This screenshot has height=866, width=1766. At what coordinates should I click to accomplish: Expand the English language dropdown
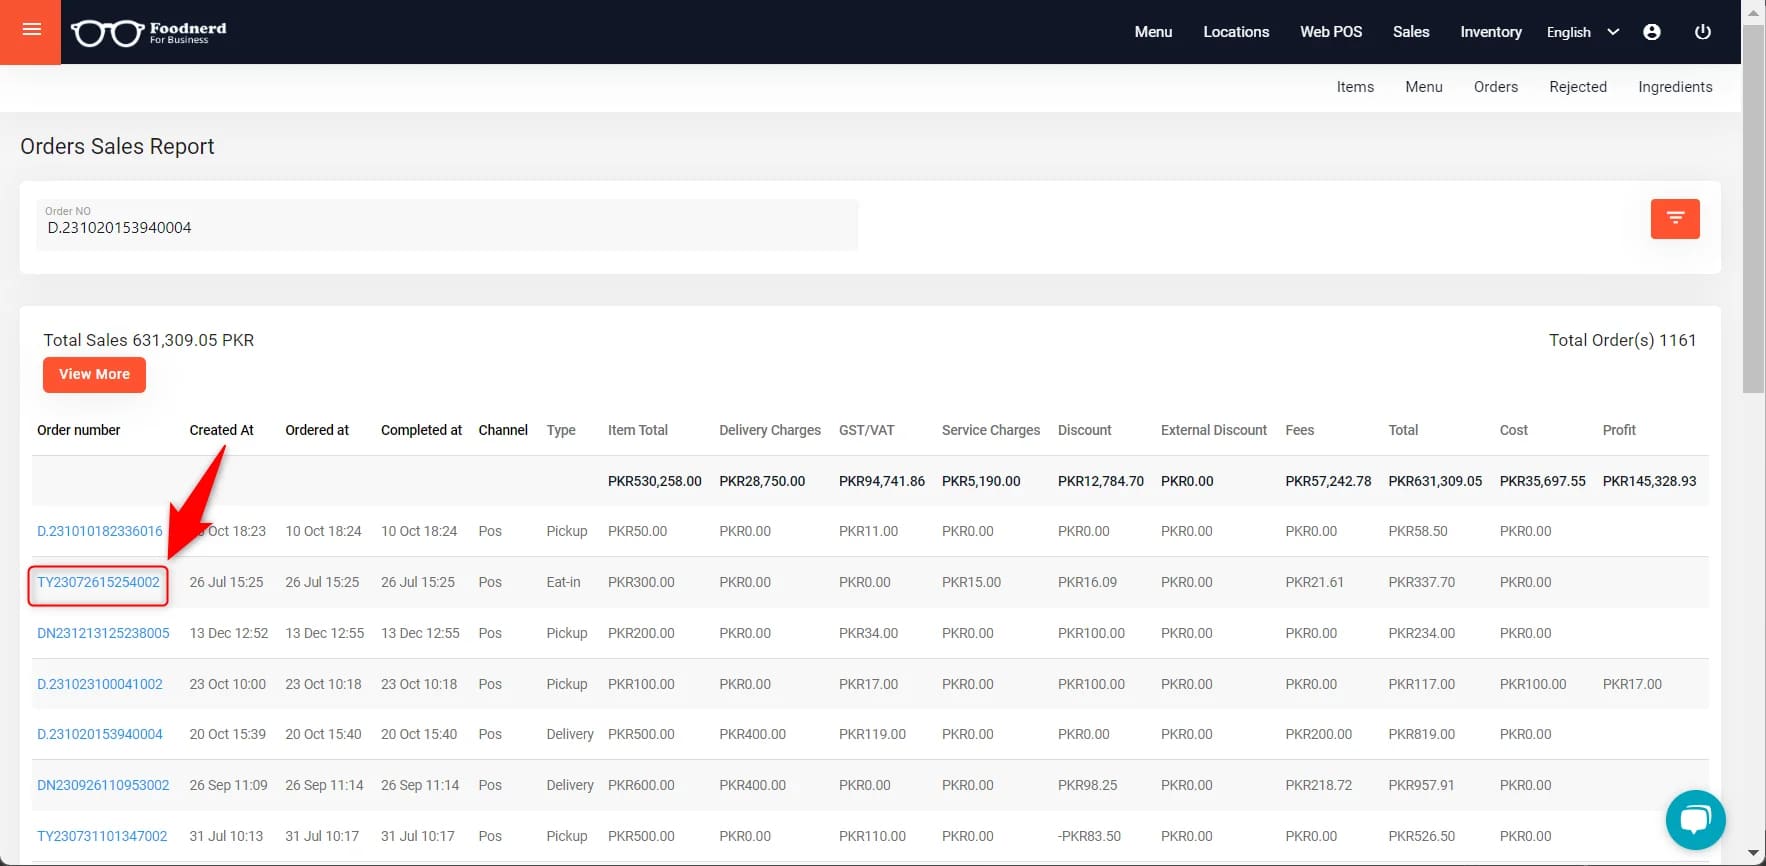coord(1582,32)
